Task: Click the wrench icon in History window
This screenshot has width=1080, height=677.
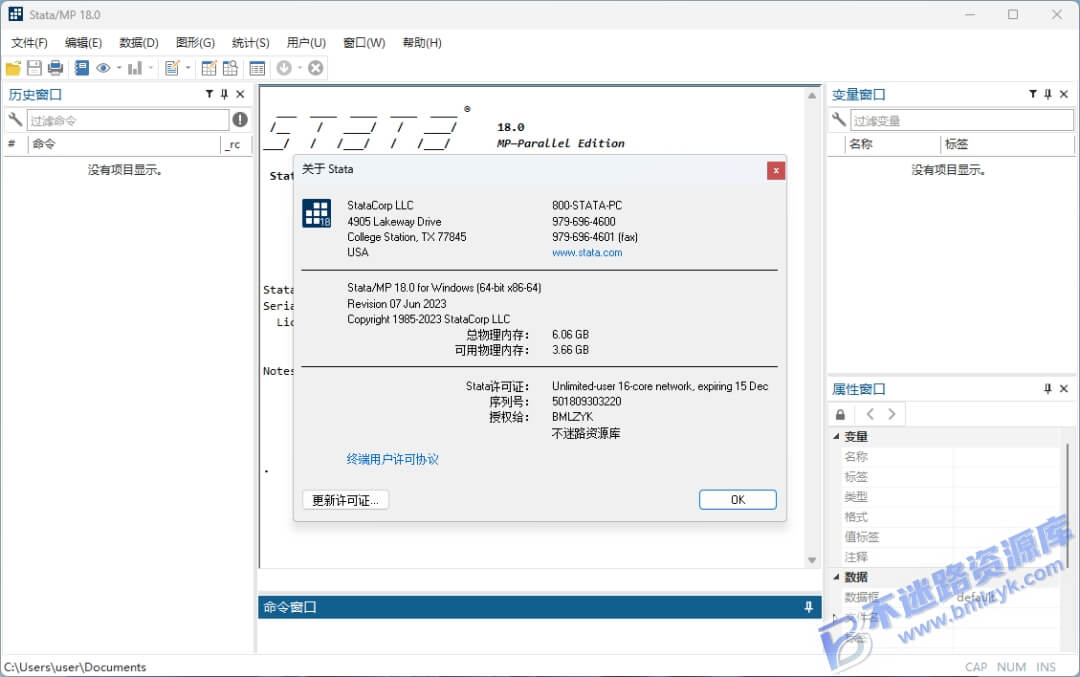Action: click(x=15, y=120)
